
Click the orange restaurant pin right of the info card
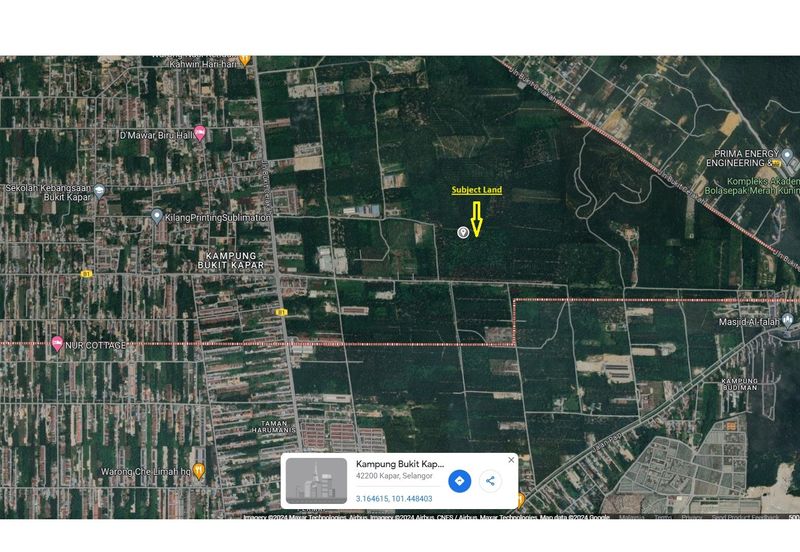pyautogui.click(x=520, y=500)
